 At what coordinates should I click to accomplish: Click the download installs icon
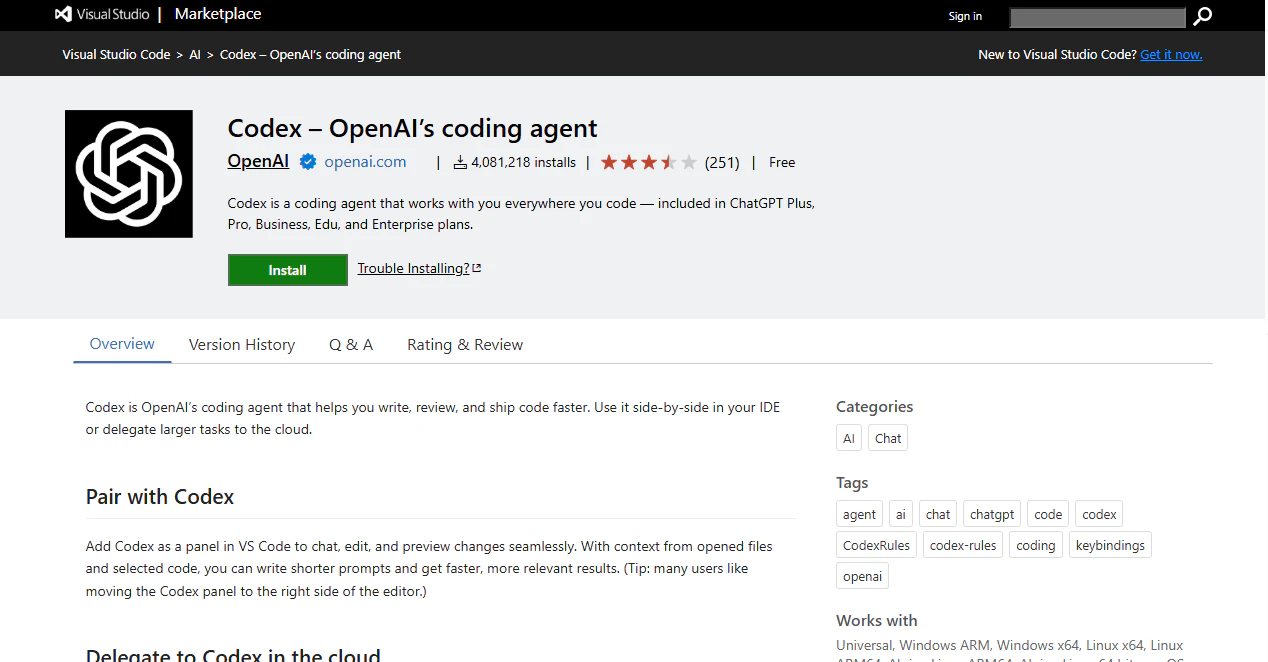(460, 162)
